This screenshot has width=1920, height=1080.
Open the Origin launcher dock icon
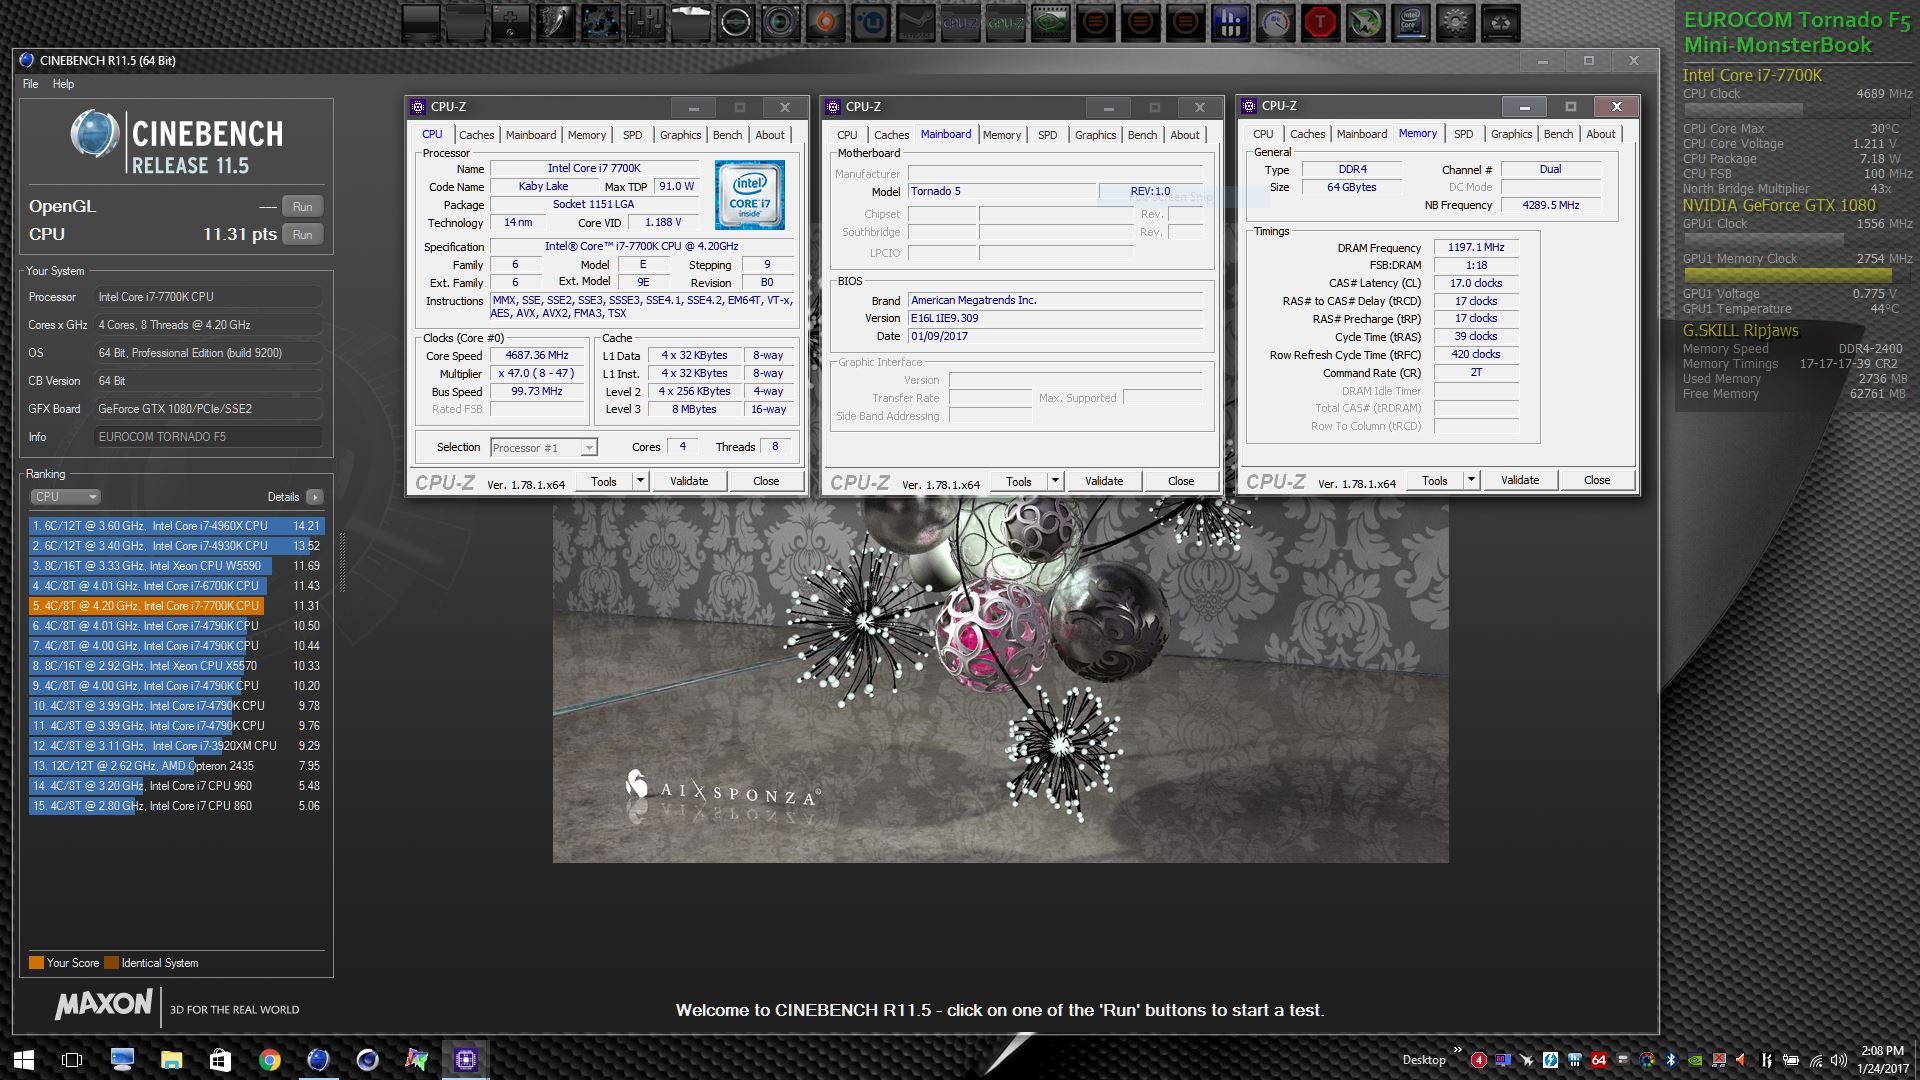[x=825, y=22]
